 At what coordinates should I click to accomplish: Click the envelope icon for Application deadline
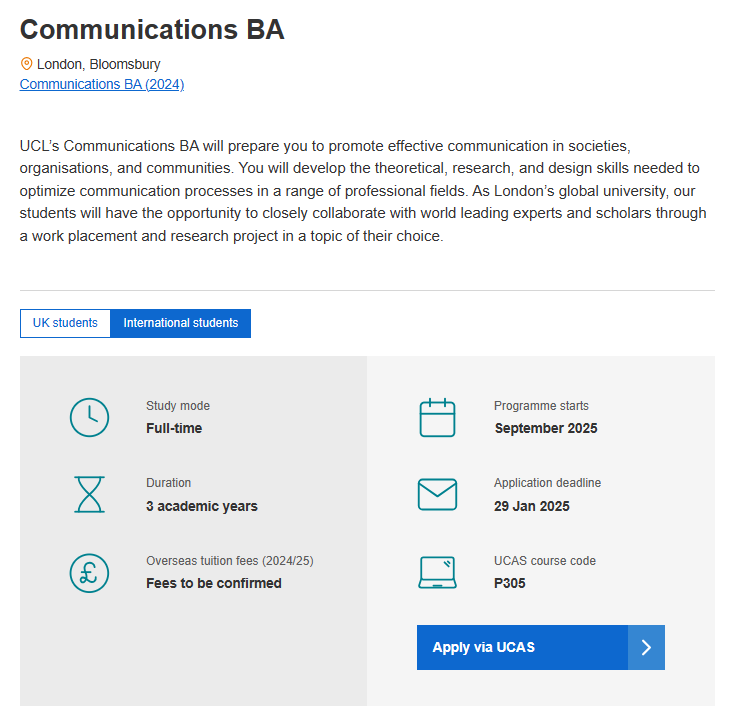pos(437,494)
